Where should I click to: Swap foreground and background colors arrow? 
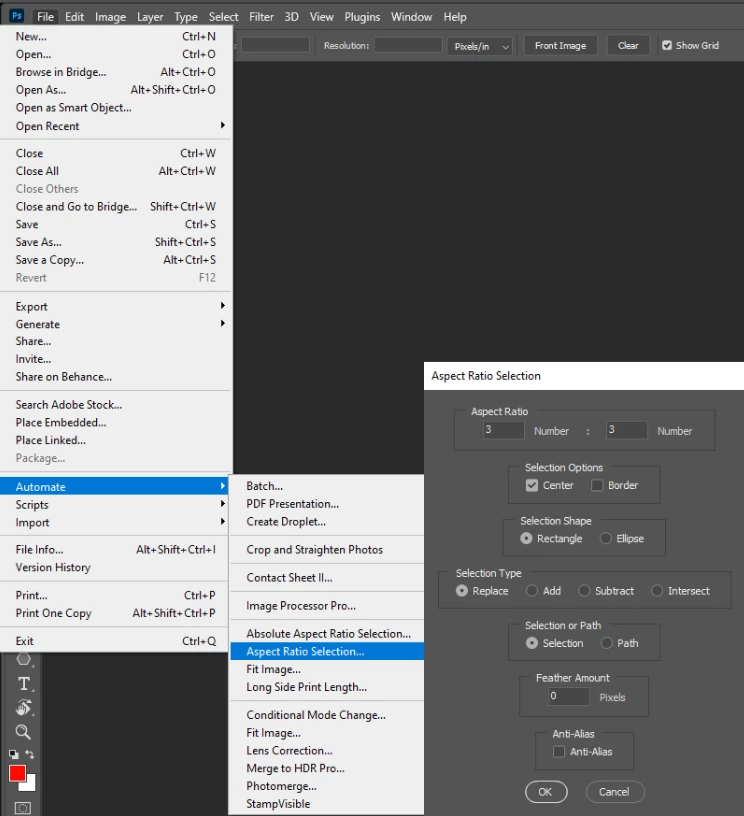pyautogui.click(x=30, y=754)
